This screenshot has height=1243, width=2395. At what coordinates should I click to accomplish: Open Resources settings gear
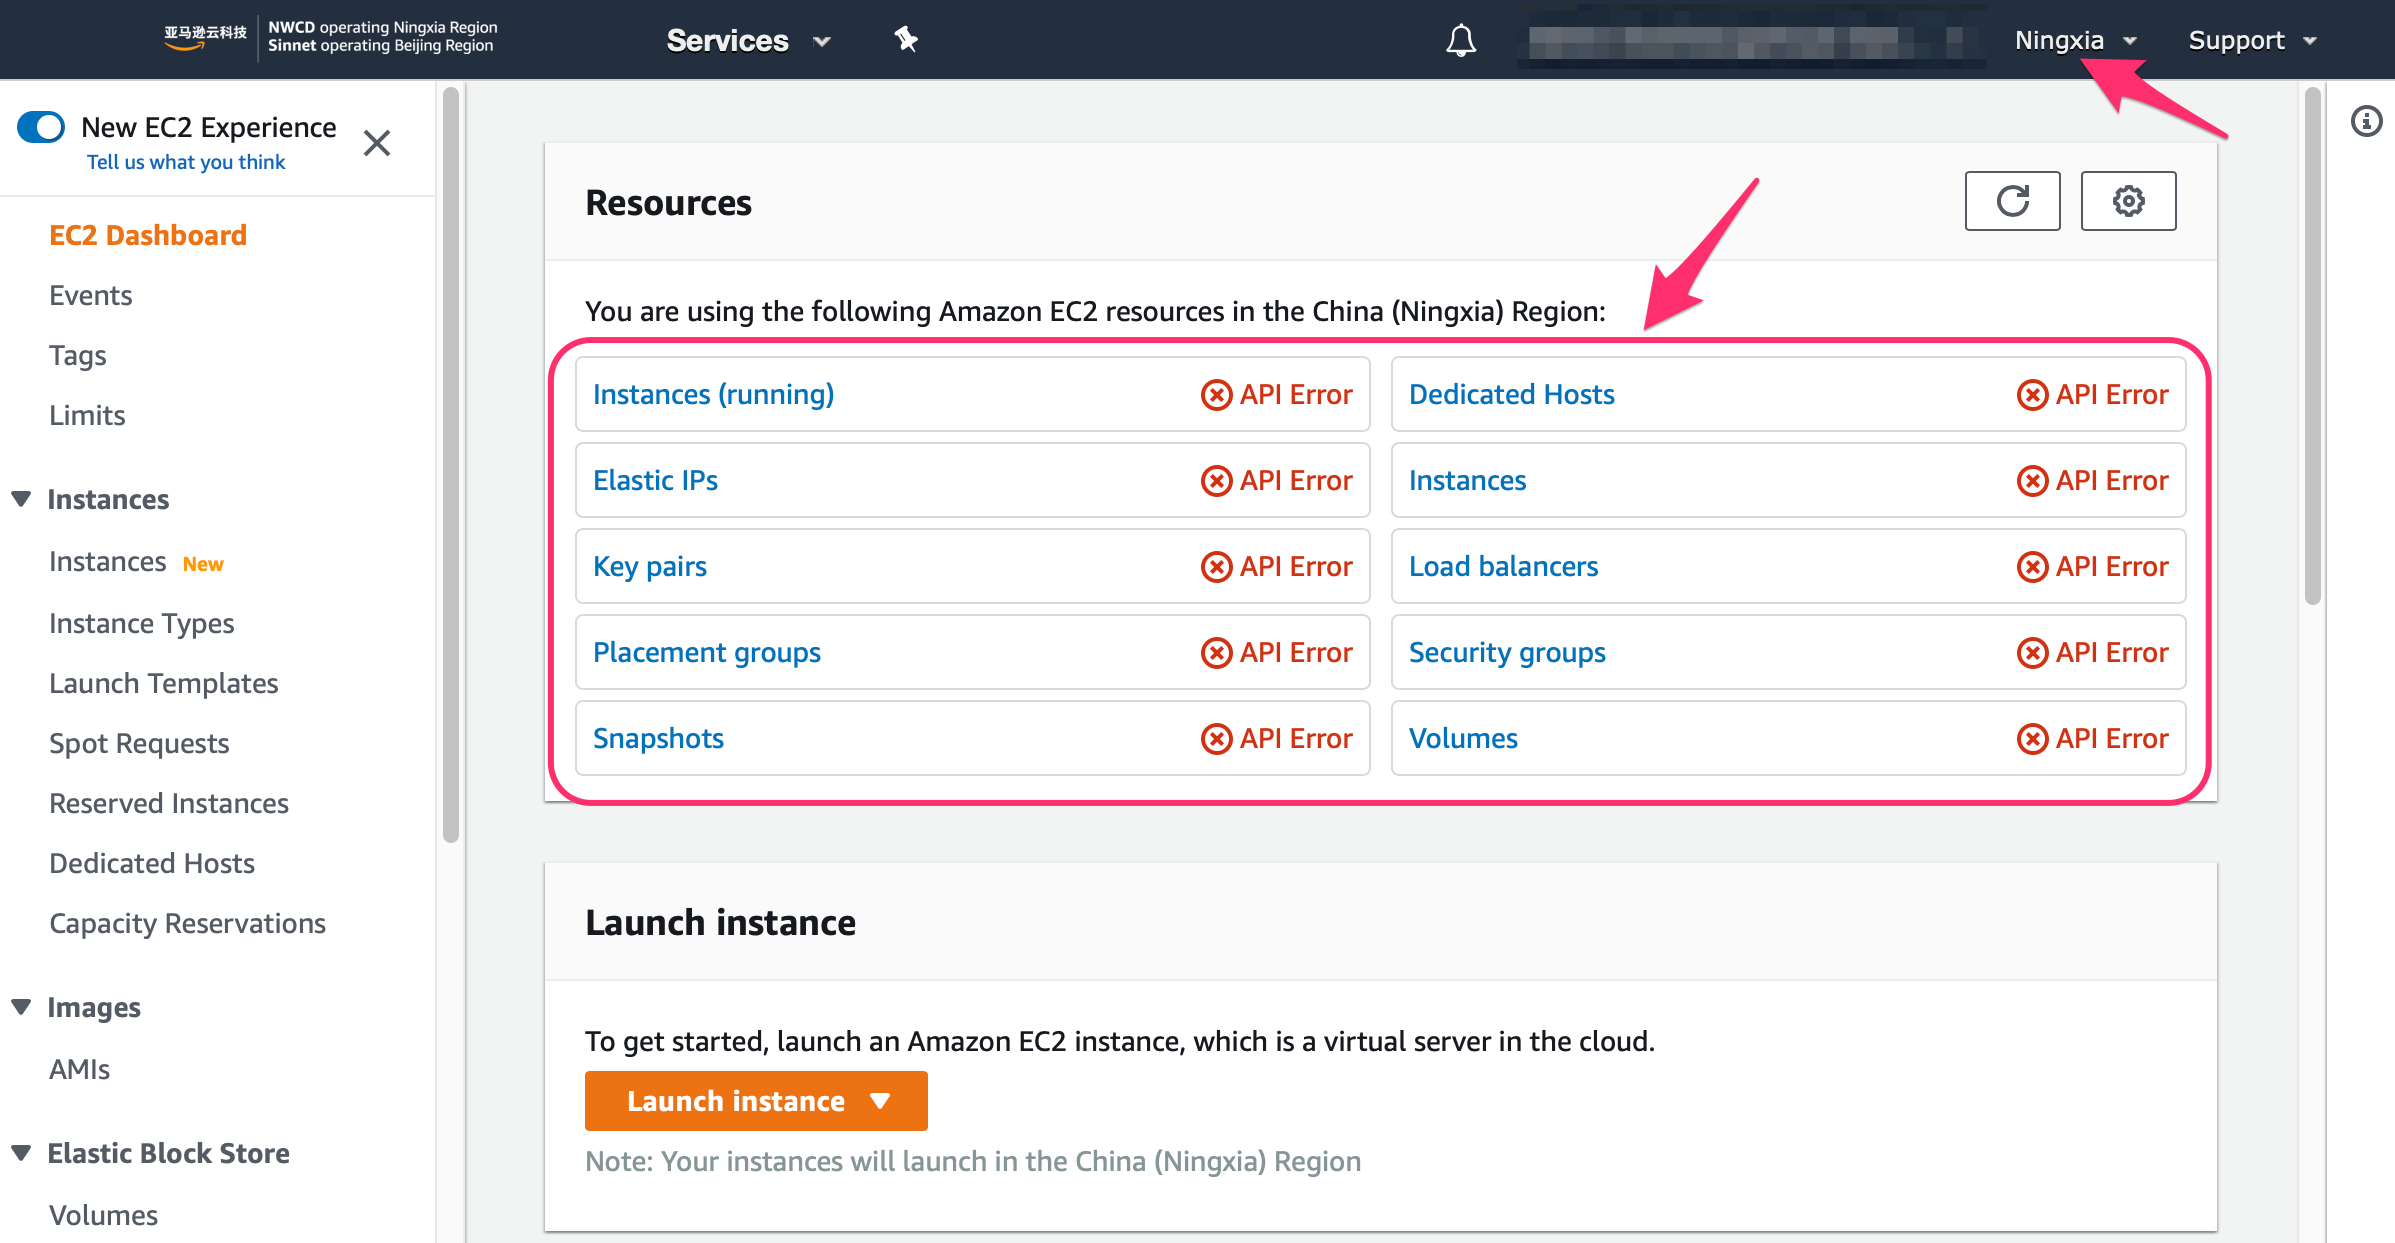[2128, 201]
